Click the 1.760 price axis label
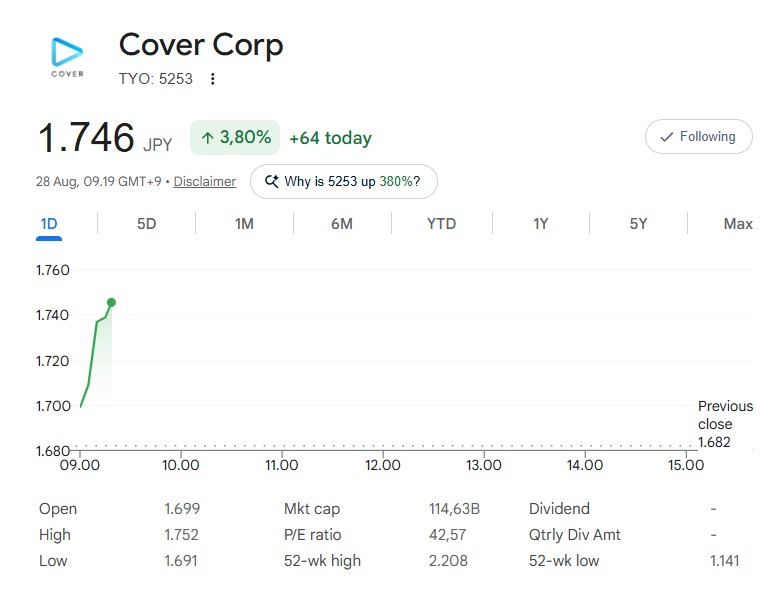 (x=52, y=270)
